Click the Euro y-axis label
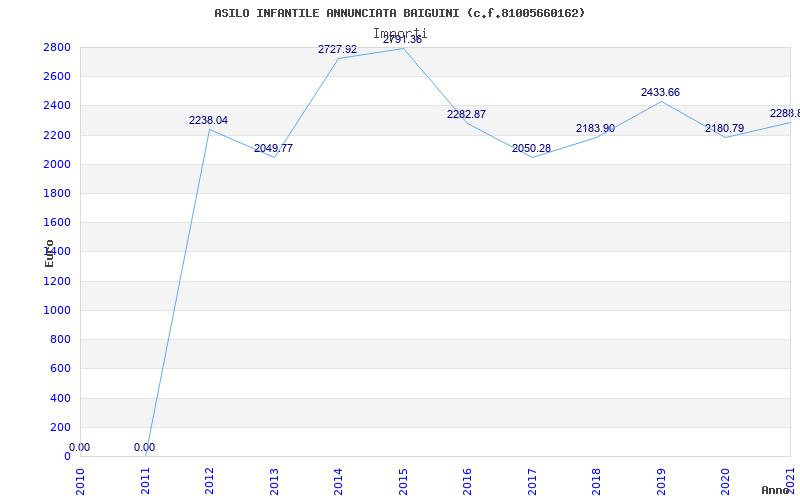The width and height of the screenshot is (800, 500). (x=49, y=253)
